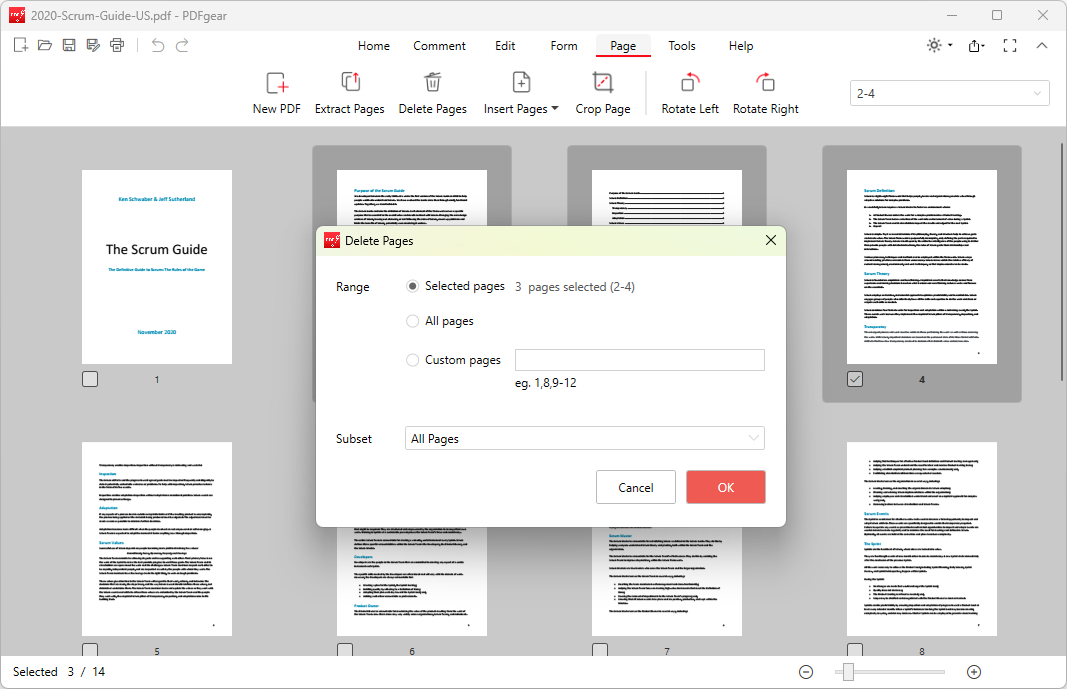
Task: Click the Undo arrow icon
Action: (156, 45)
